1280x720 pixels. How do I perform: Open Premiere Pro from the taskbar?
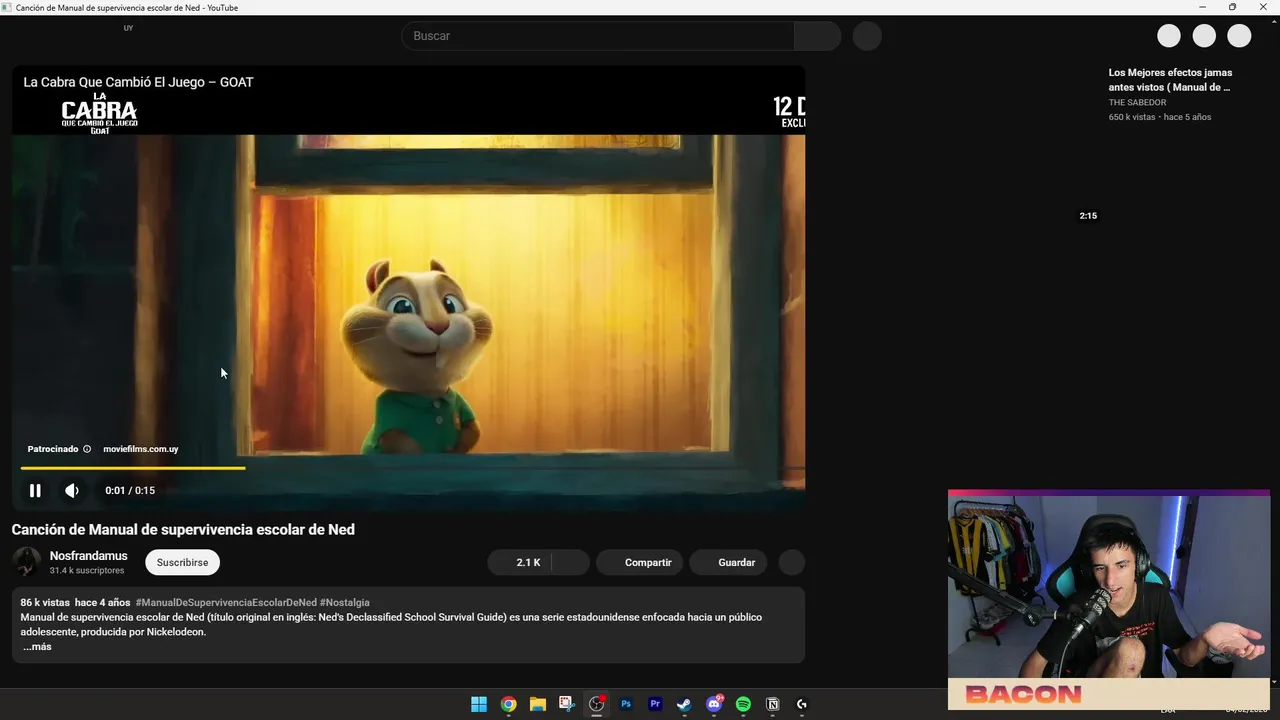coord(655,704)
